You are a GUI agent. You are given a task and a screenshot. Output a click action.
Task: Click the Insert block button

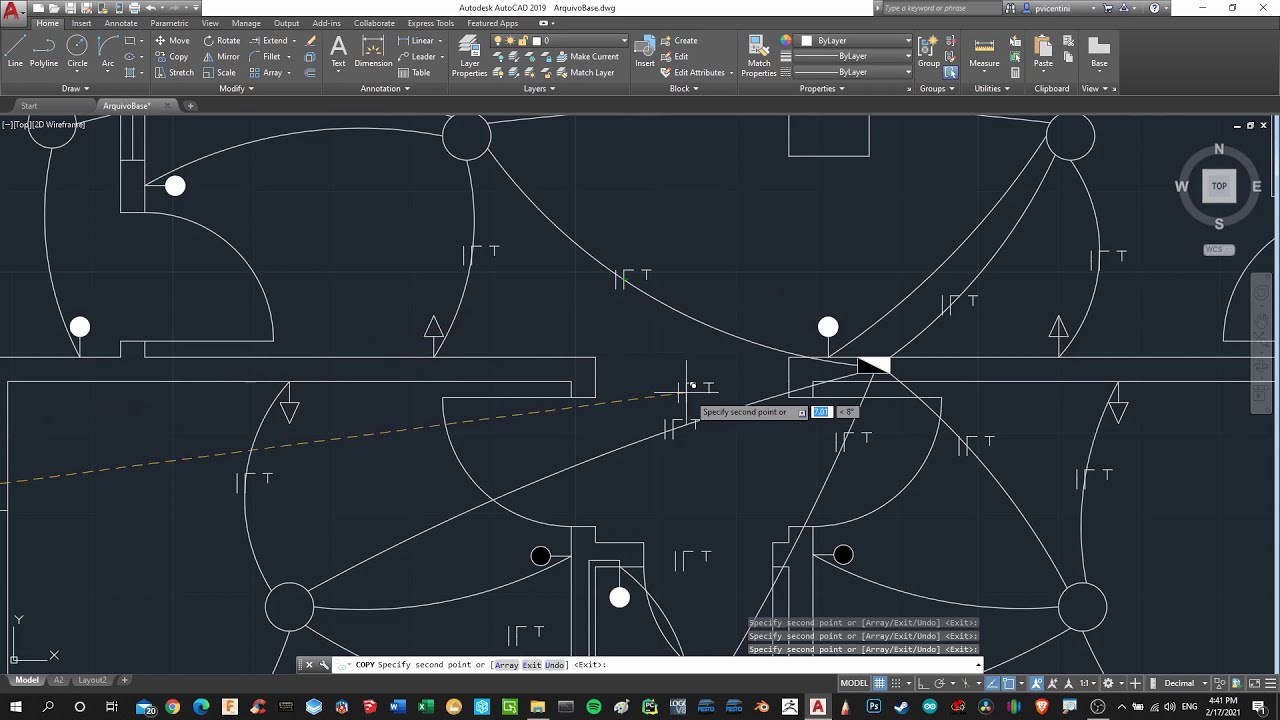645,52
